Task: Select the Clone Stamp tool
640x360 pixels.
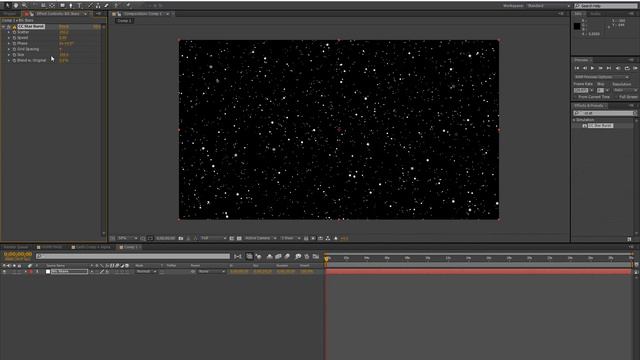Action: coord(98,5)
